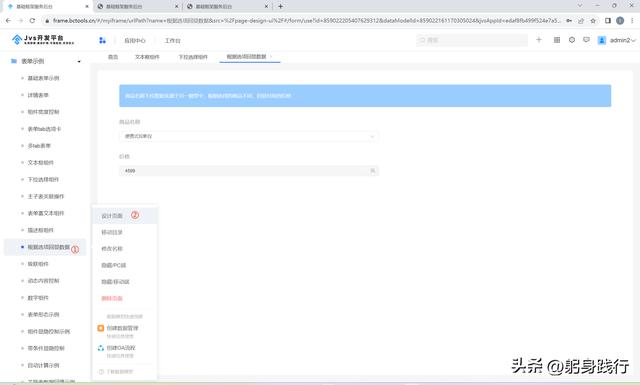Open 数字组件 in sidebar

[38, 298]
